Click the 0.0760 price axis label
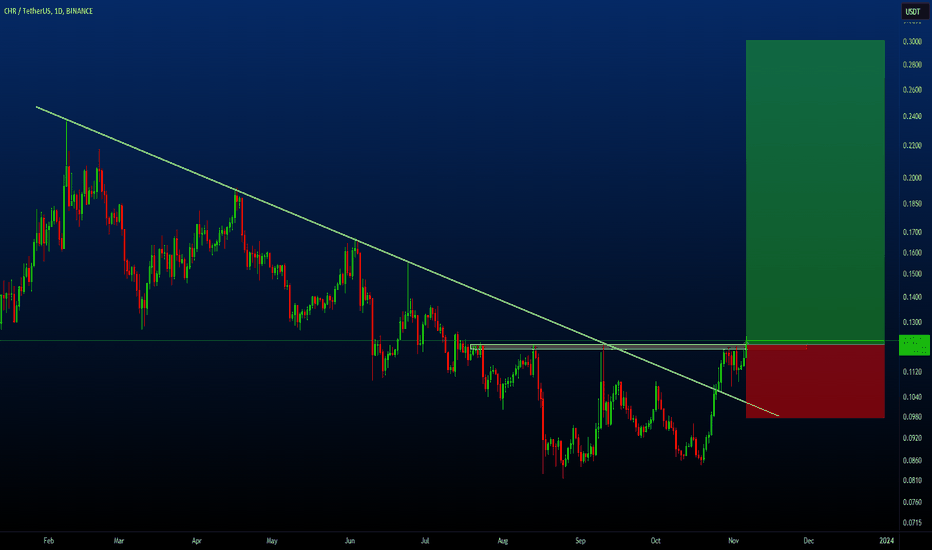 (x=912, y=502)
